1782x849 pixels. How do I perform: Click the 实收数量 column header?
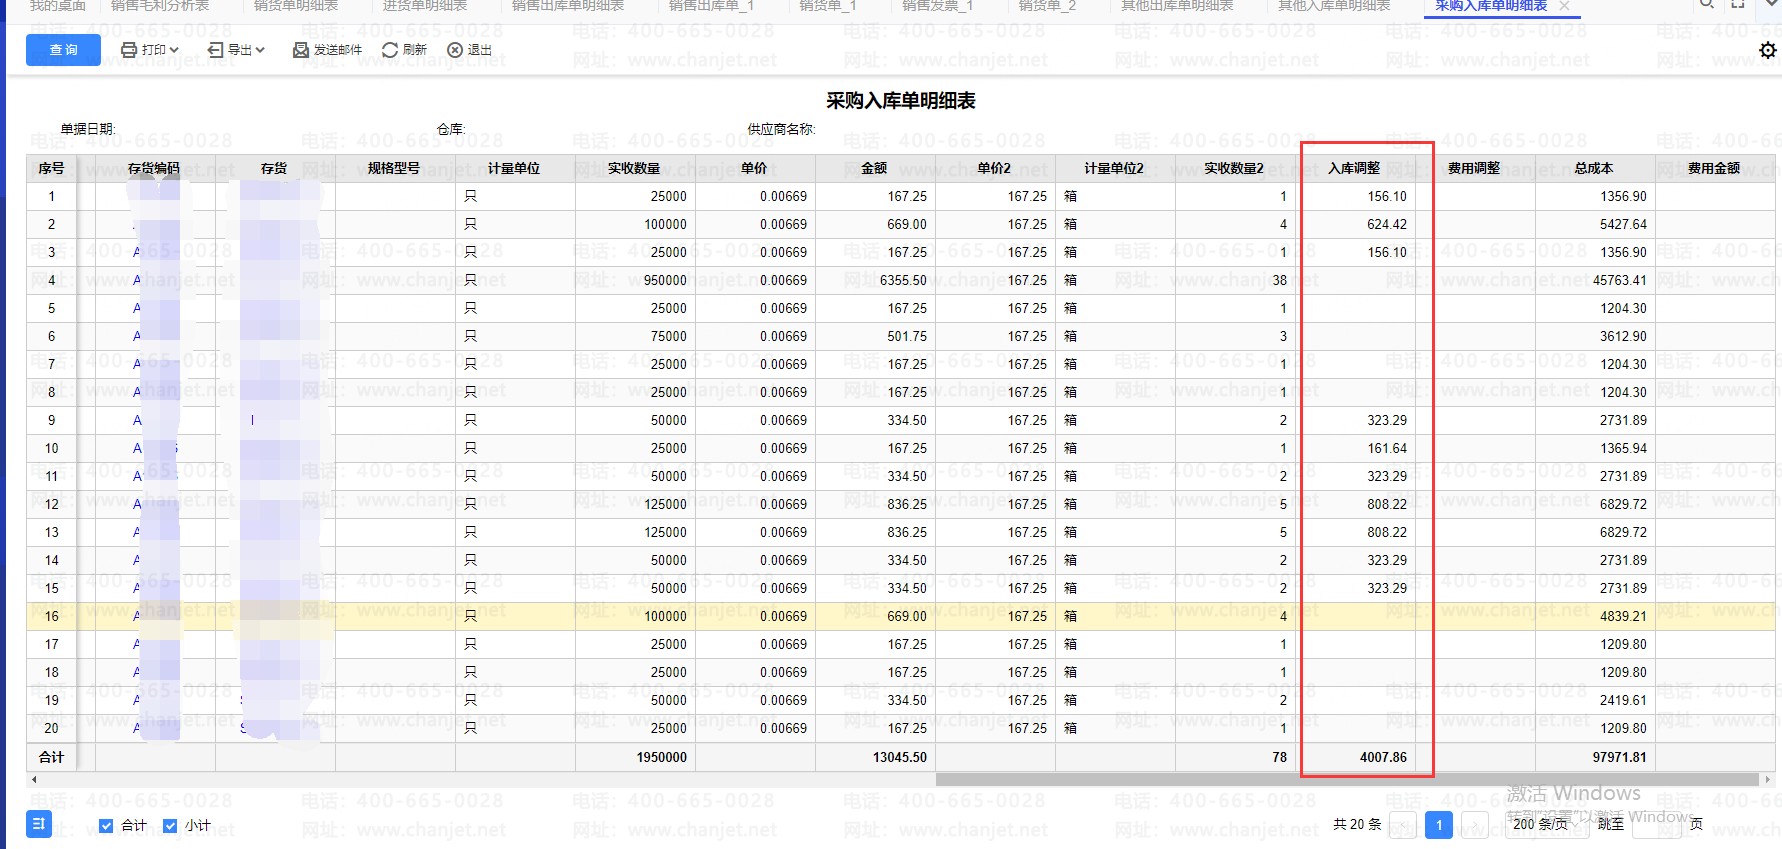[634, 168]
